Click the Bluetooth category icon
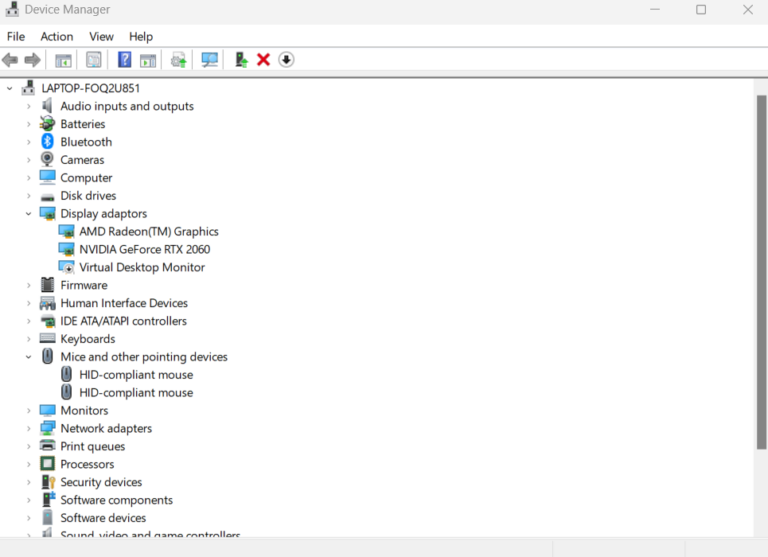Screen dimensions: 768x557 (x=47, y=142)
